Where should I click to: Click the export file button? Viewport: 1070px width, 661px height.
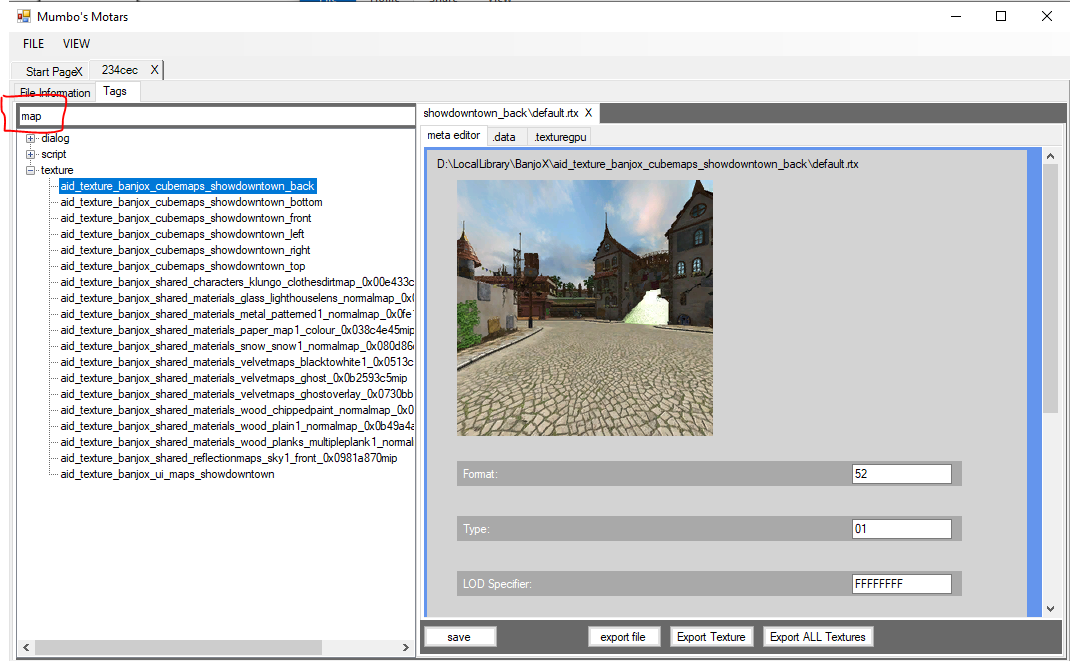(x=623, y=637)
